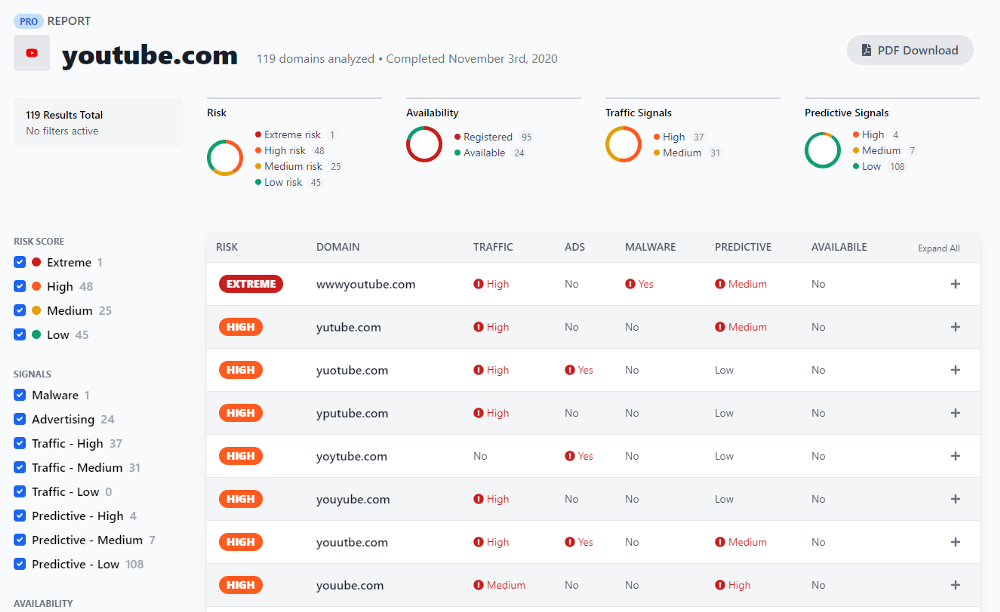Click the youtube.com domain heading
This screenshot has height=612, width=1000.
coord(150,56)
